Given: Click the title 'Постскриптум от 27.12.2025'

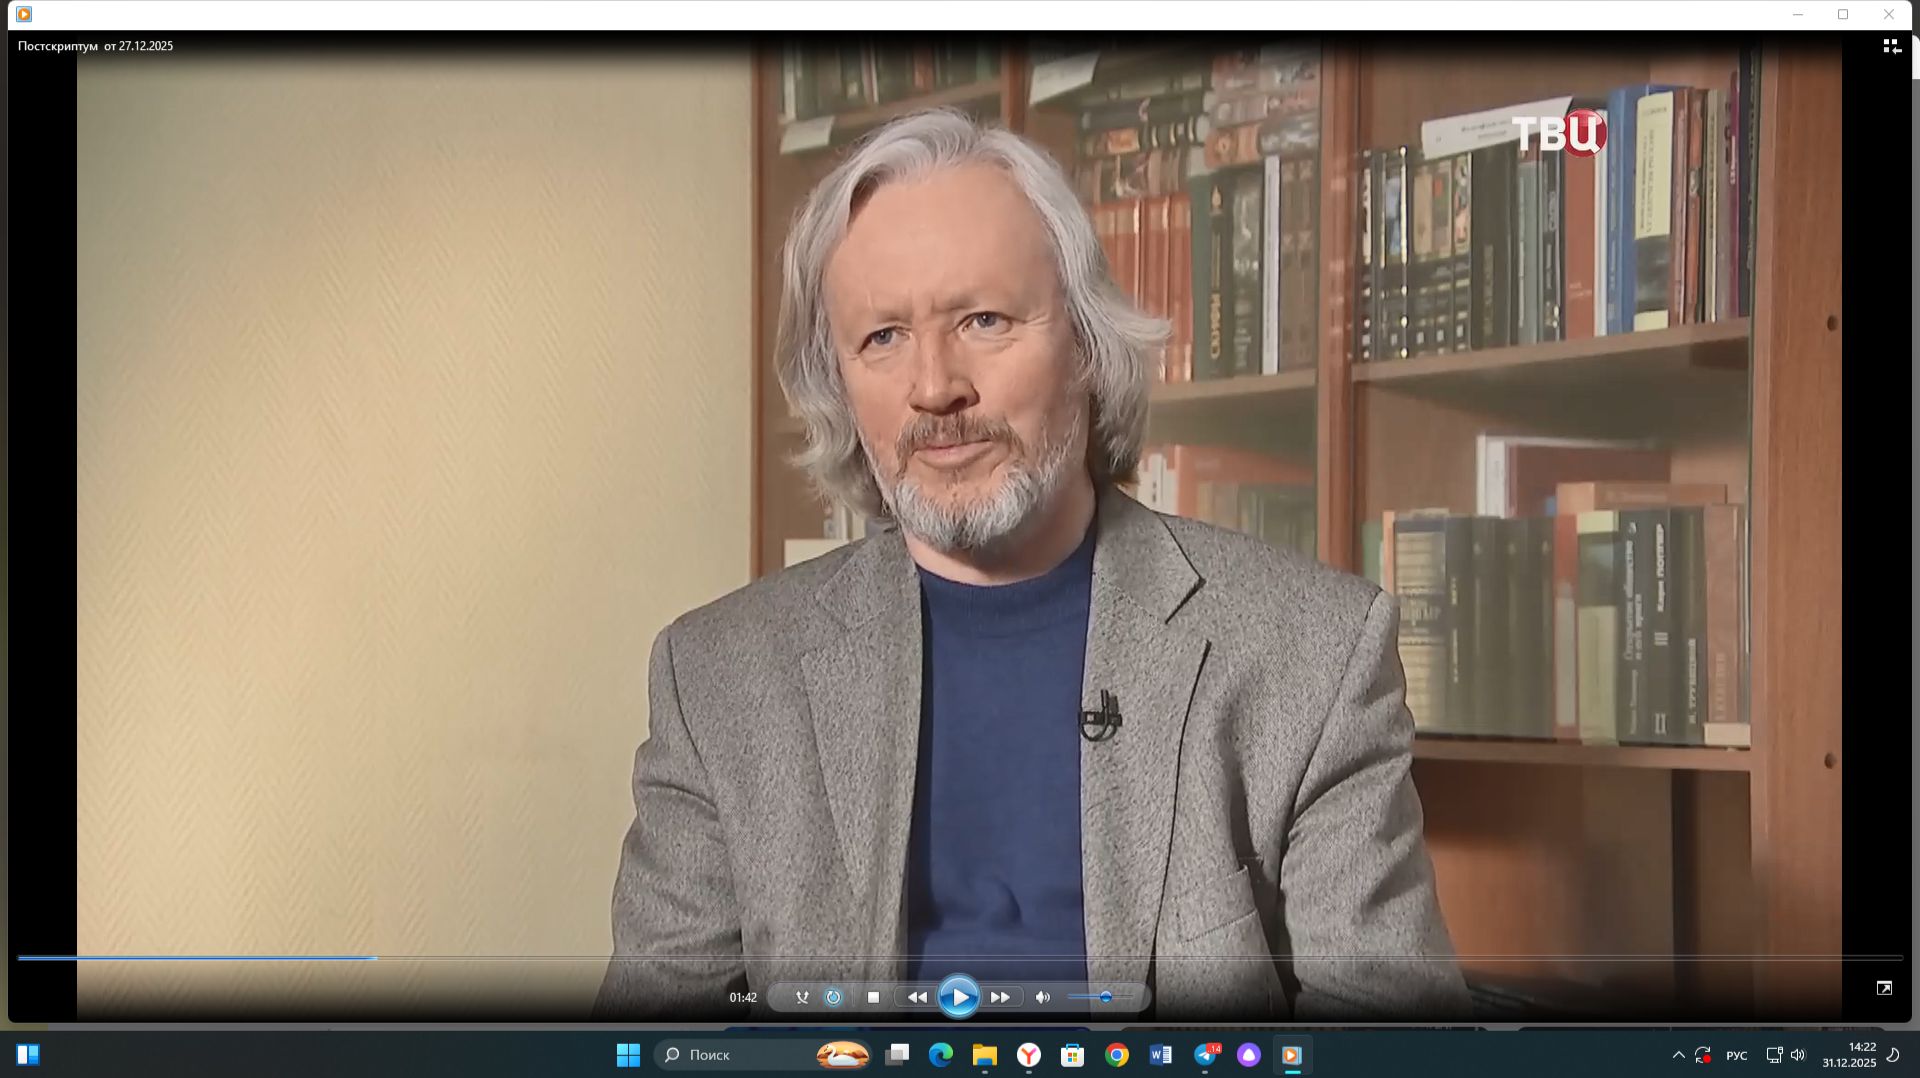Looking at the screenshot, I should click(95, 46).
